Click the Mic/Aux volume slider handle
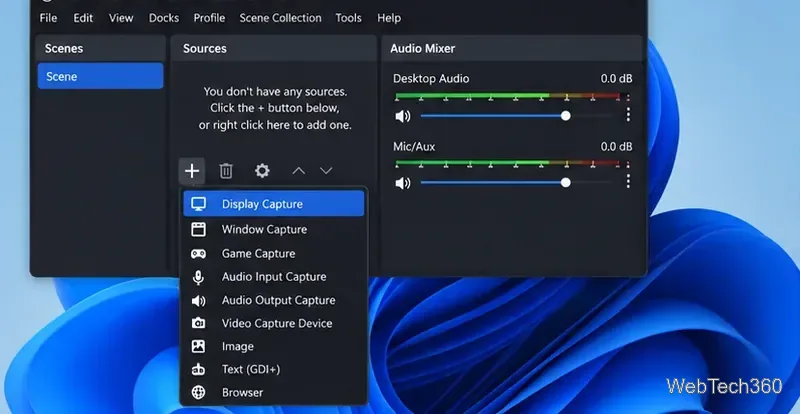The image size is (800, 414). coord(565,182)
